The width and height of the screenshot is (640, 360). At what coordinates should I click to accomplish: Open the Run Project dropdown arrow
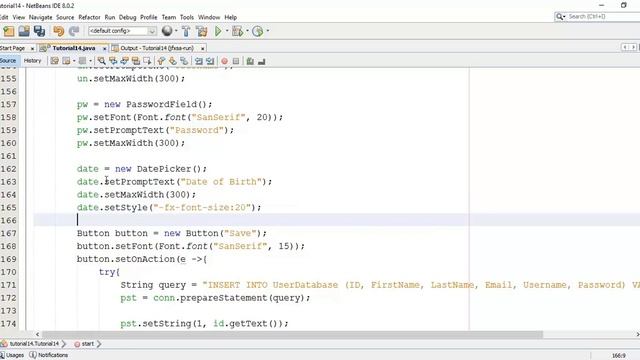coord(227,31)
